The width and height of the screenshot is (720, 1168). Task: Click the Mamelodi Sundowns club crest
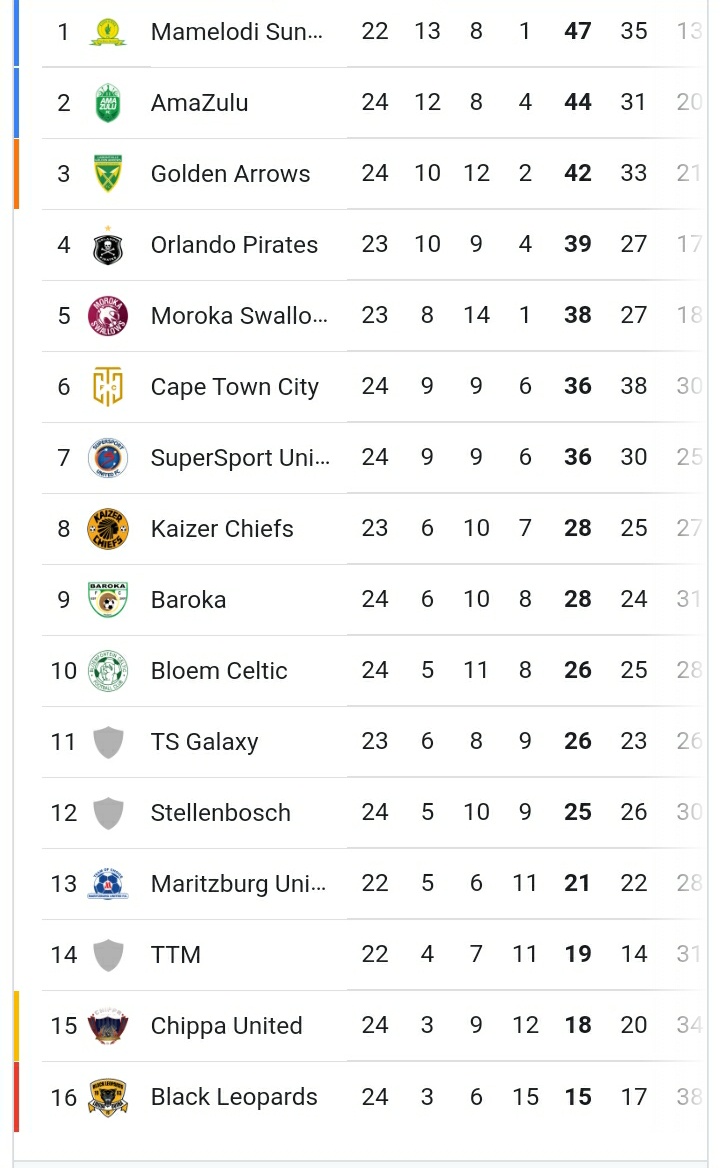(108, 32)
